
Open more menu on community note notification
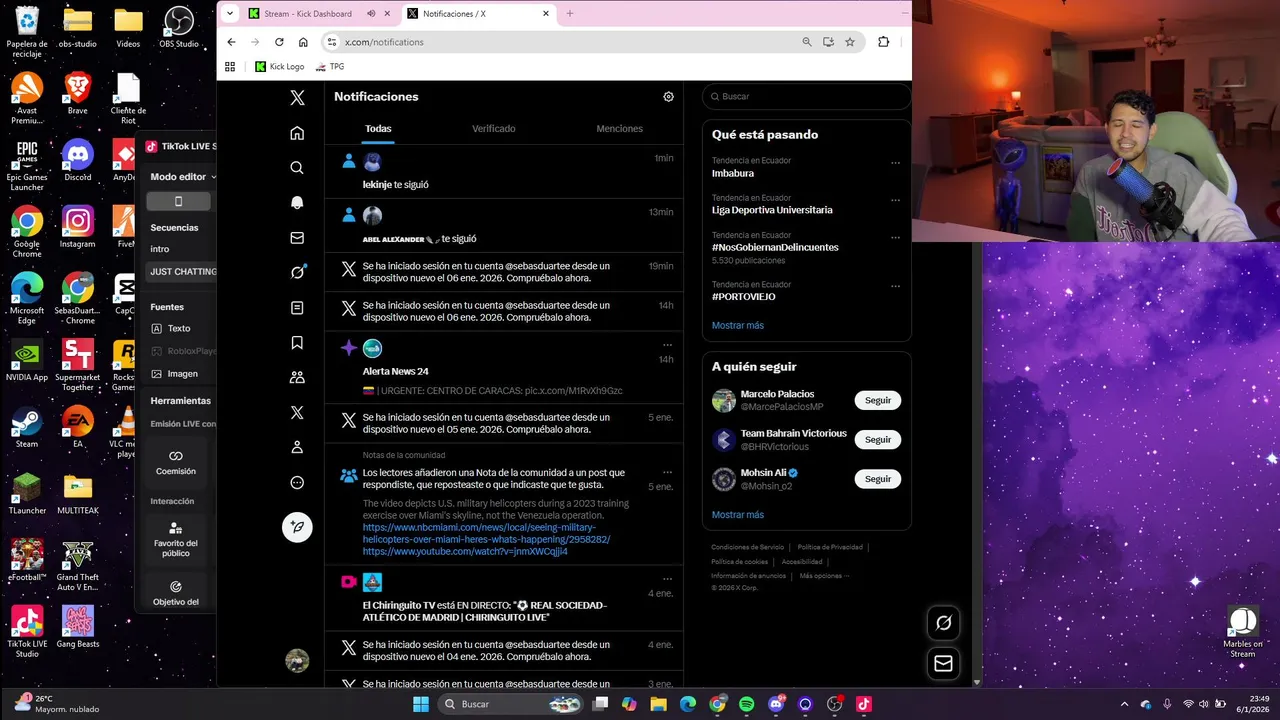click(667, 472)
